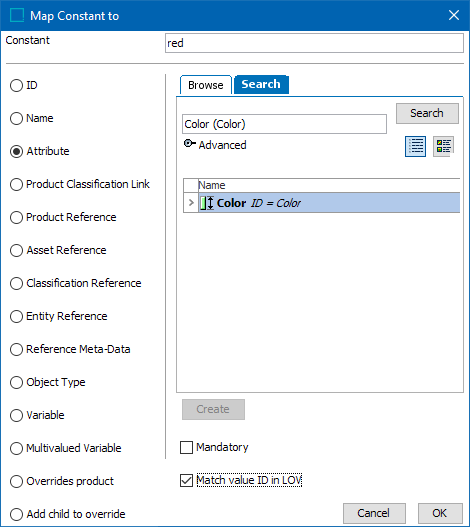The width and height of the screenshot is (470, 527).
Task: Expand the Advanced search options
Action: click(x=222, y=145)
